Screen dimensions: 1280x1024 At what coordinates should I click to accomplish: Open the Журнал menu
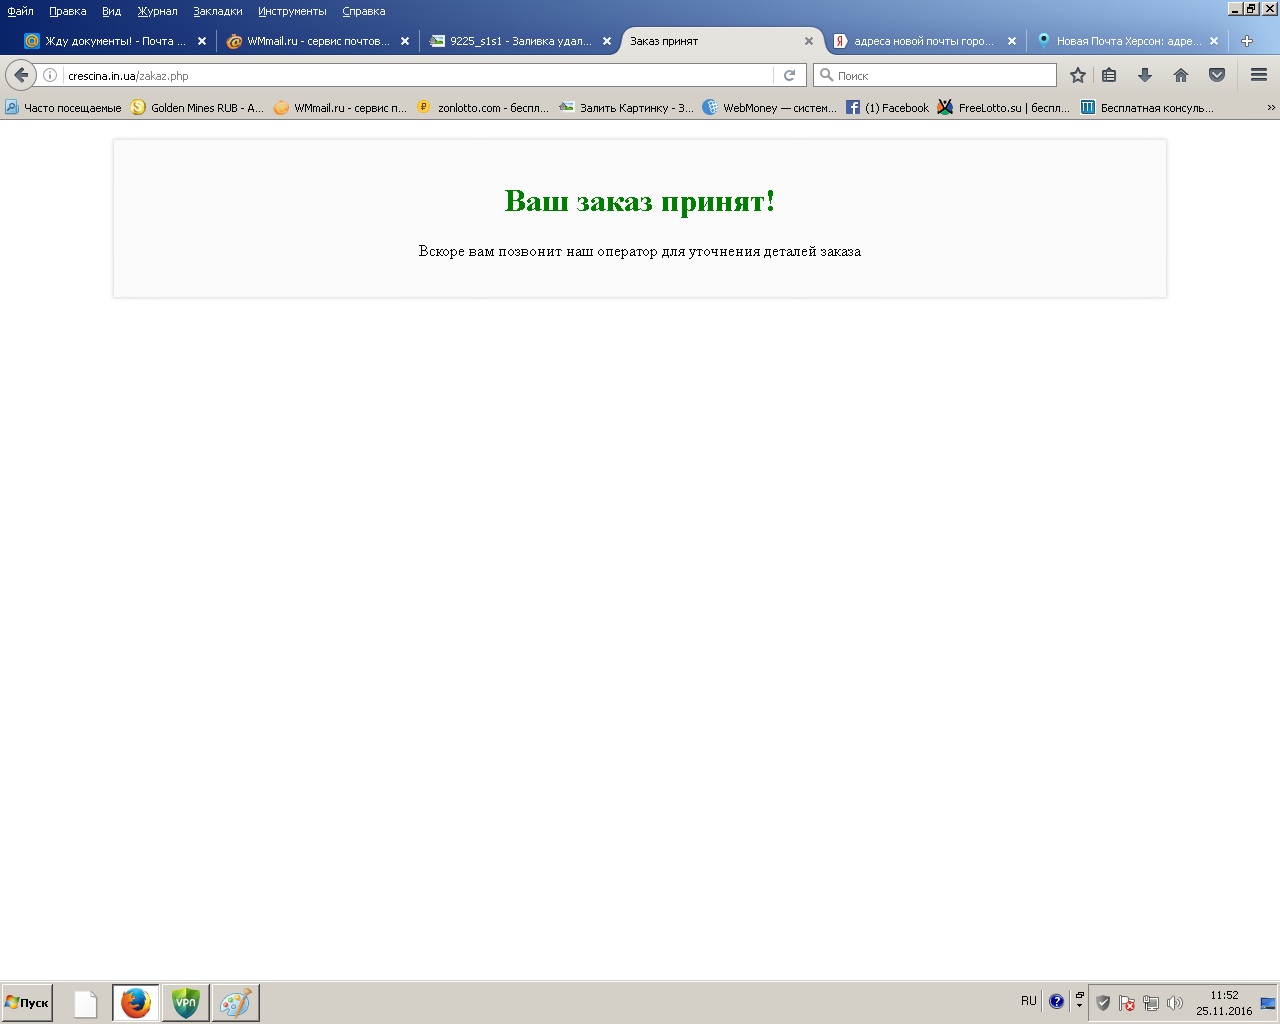tap(157, 11)
